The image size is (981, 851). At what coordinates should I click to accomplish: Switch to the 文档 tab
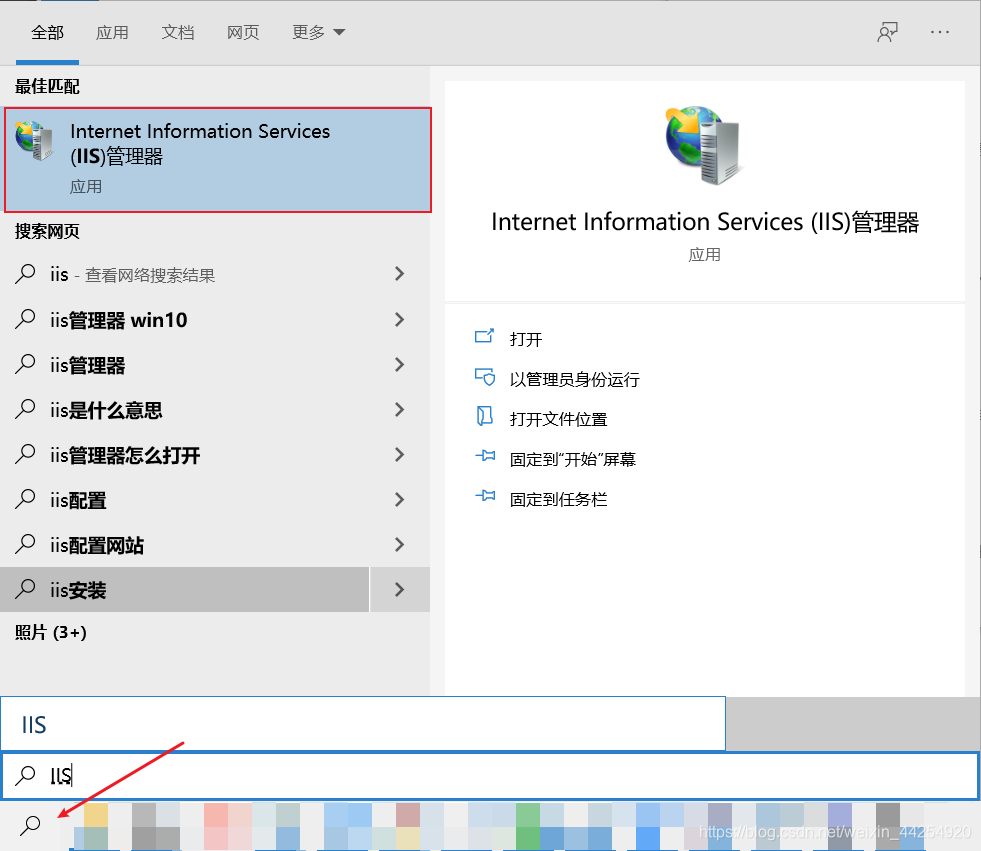pos(178,32)
